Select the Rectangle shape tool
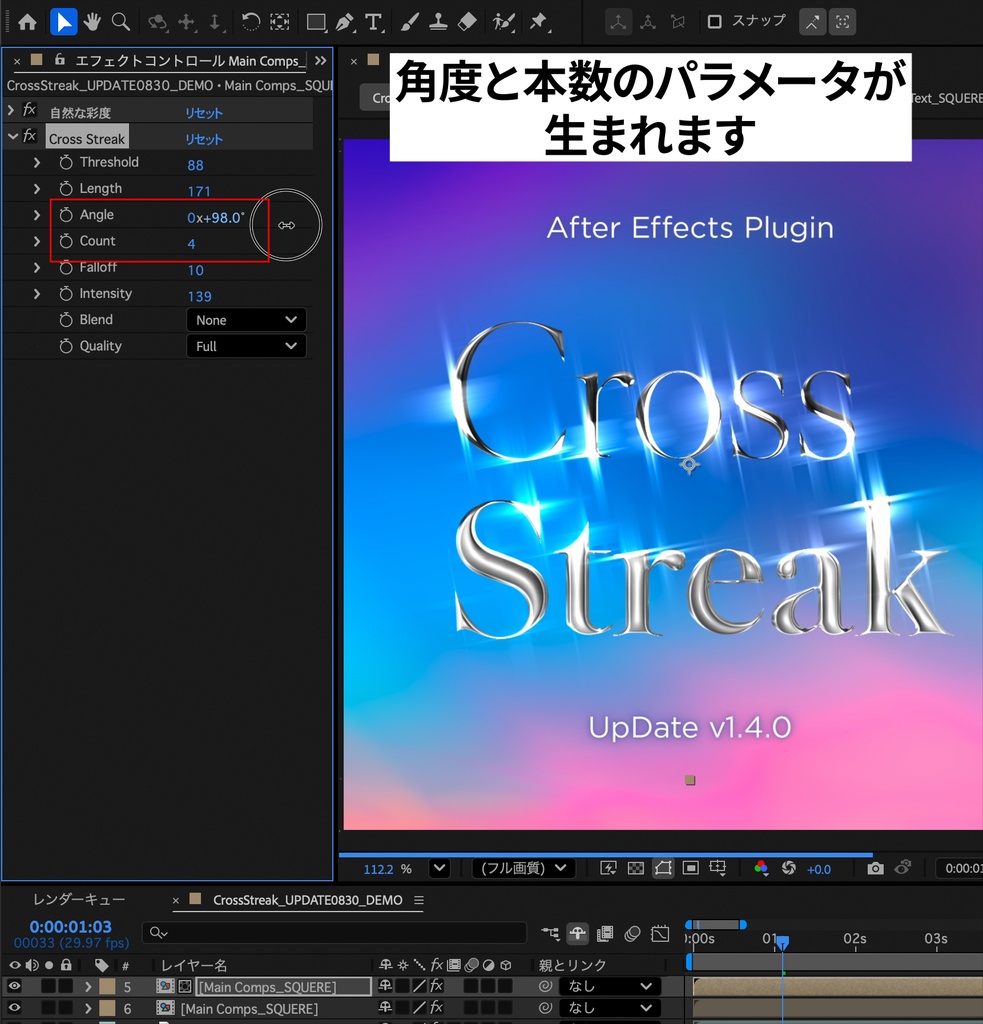 (317, 22)
